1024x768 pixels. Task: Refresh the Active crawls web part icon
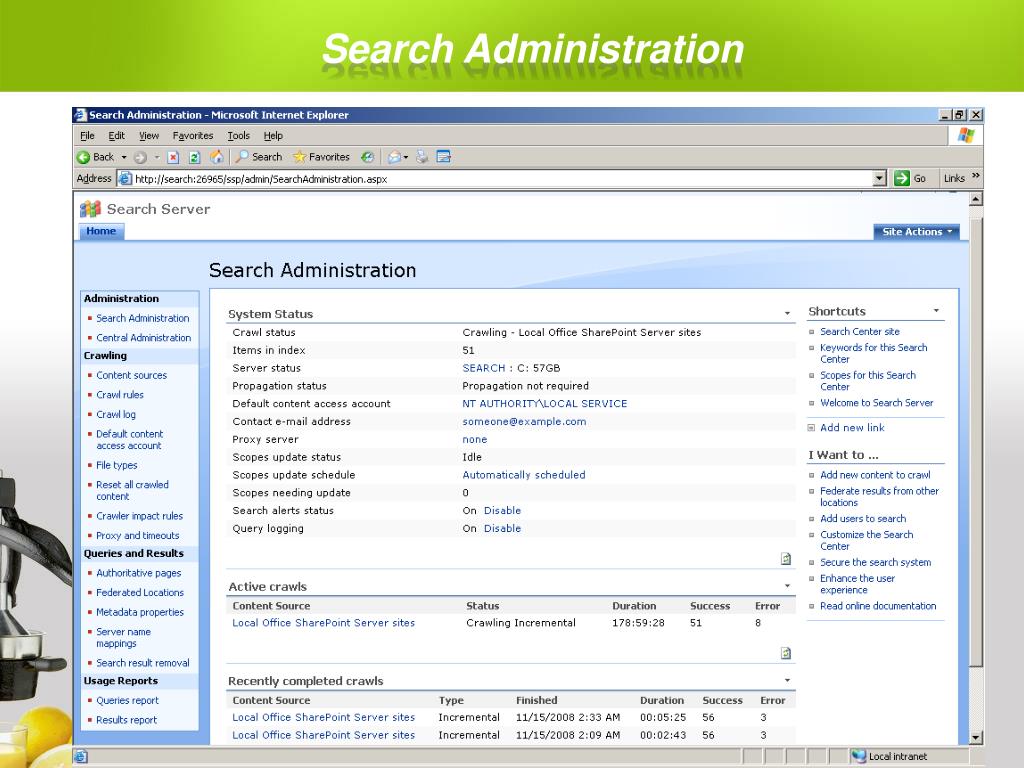click(786, 653)
